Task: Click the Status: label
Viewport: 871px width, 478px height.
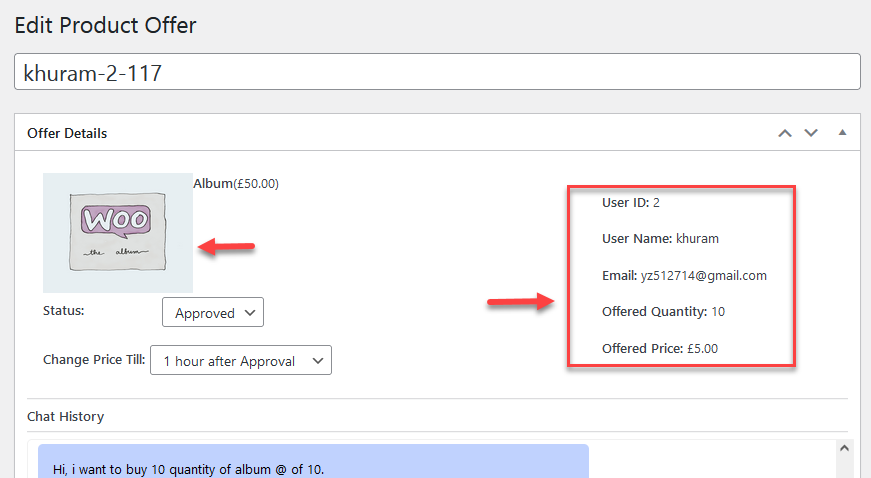Action: [x=63, y=311]
